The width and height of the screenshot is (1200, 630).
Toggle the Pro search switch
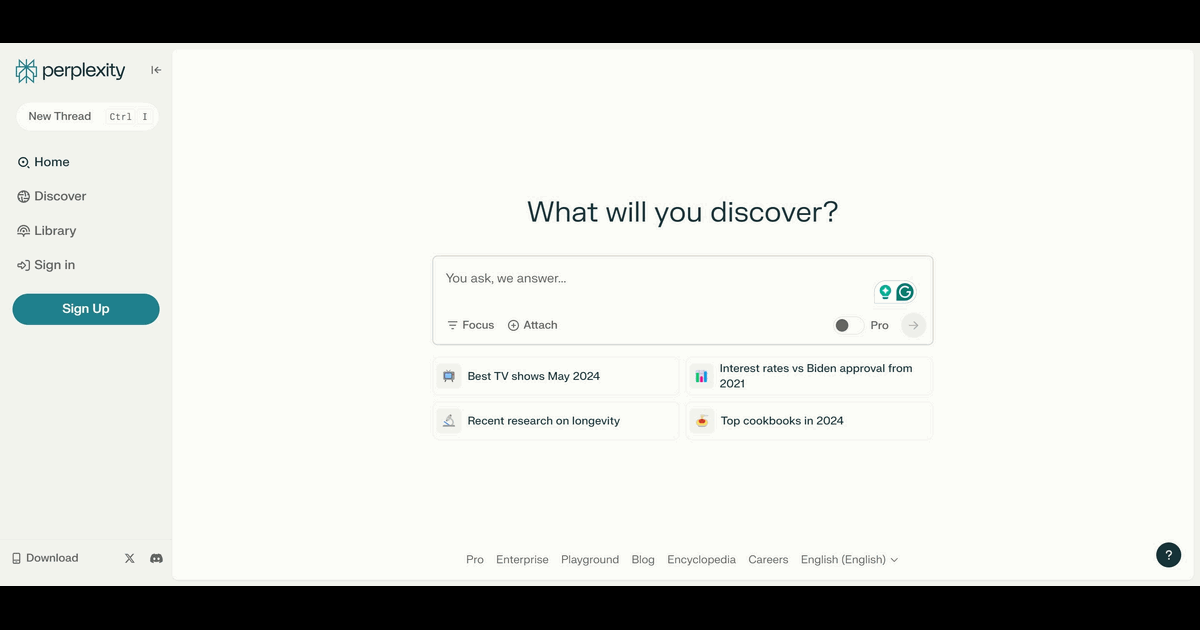pyautogui.click(x=848, y=325)
